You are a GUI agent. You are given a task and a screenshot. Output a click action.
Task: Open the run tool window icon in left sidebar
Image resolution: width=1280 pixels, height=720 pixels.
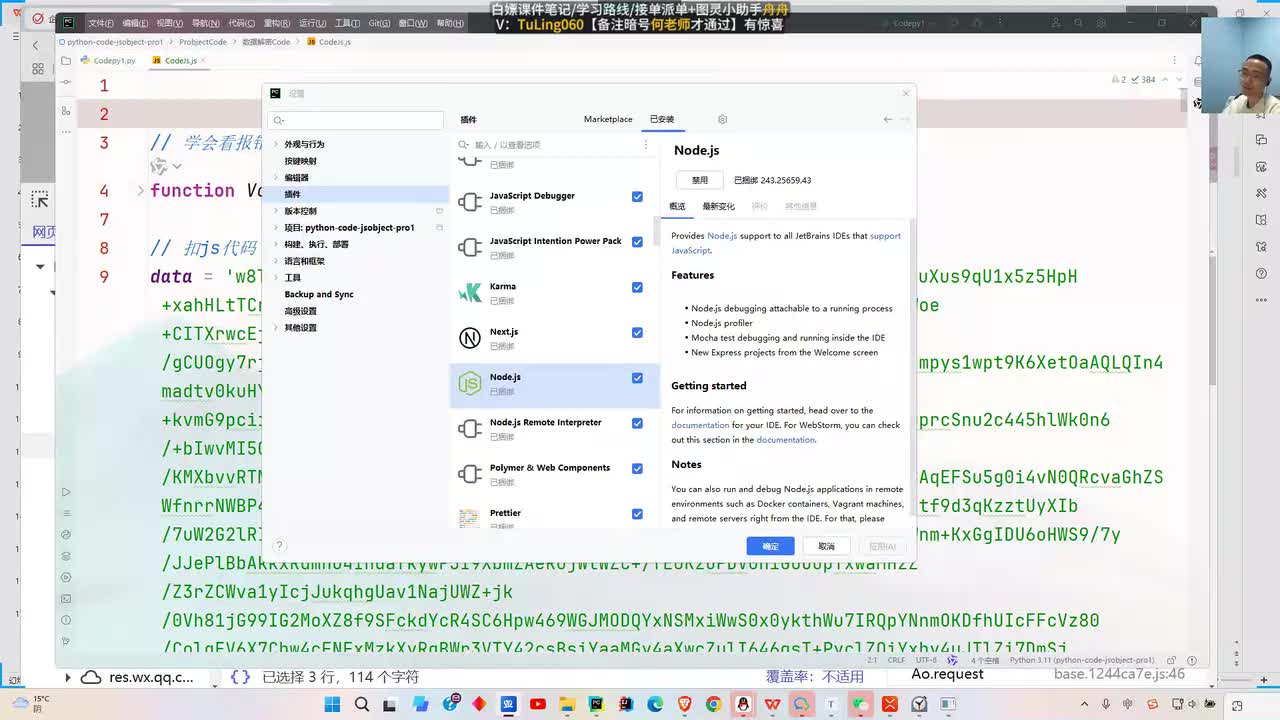[66, 492]
